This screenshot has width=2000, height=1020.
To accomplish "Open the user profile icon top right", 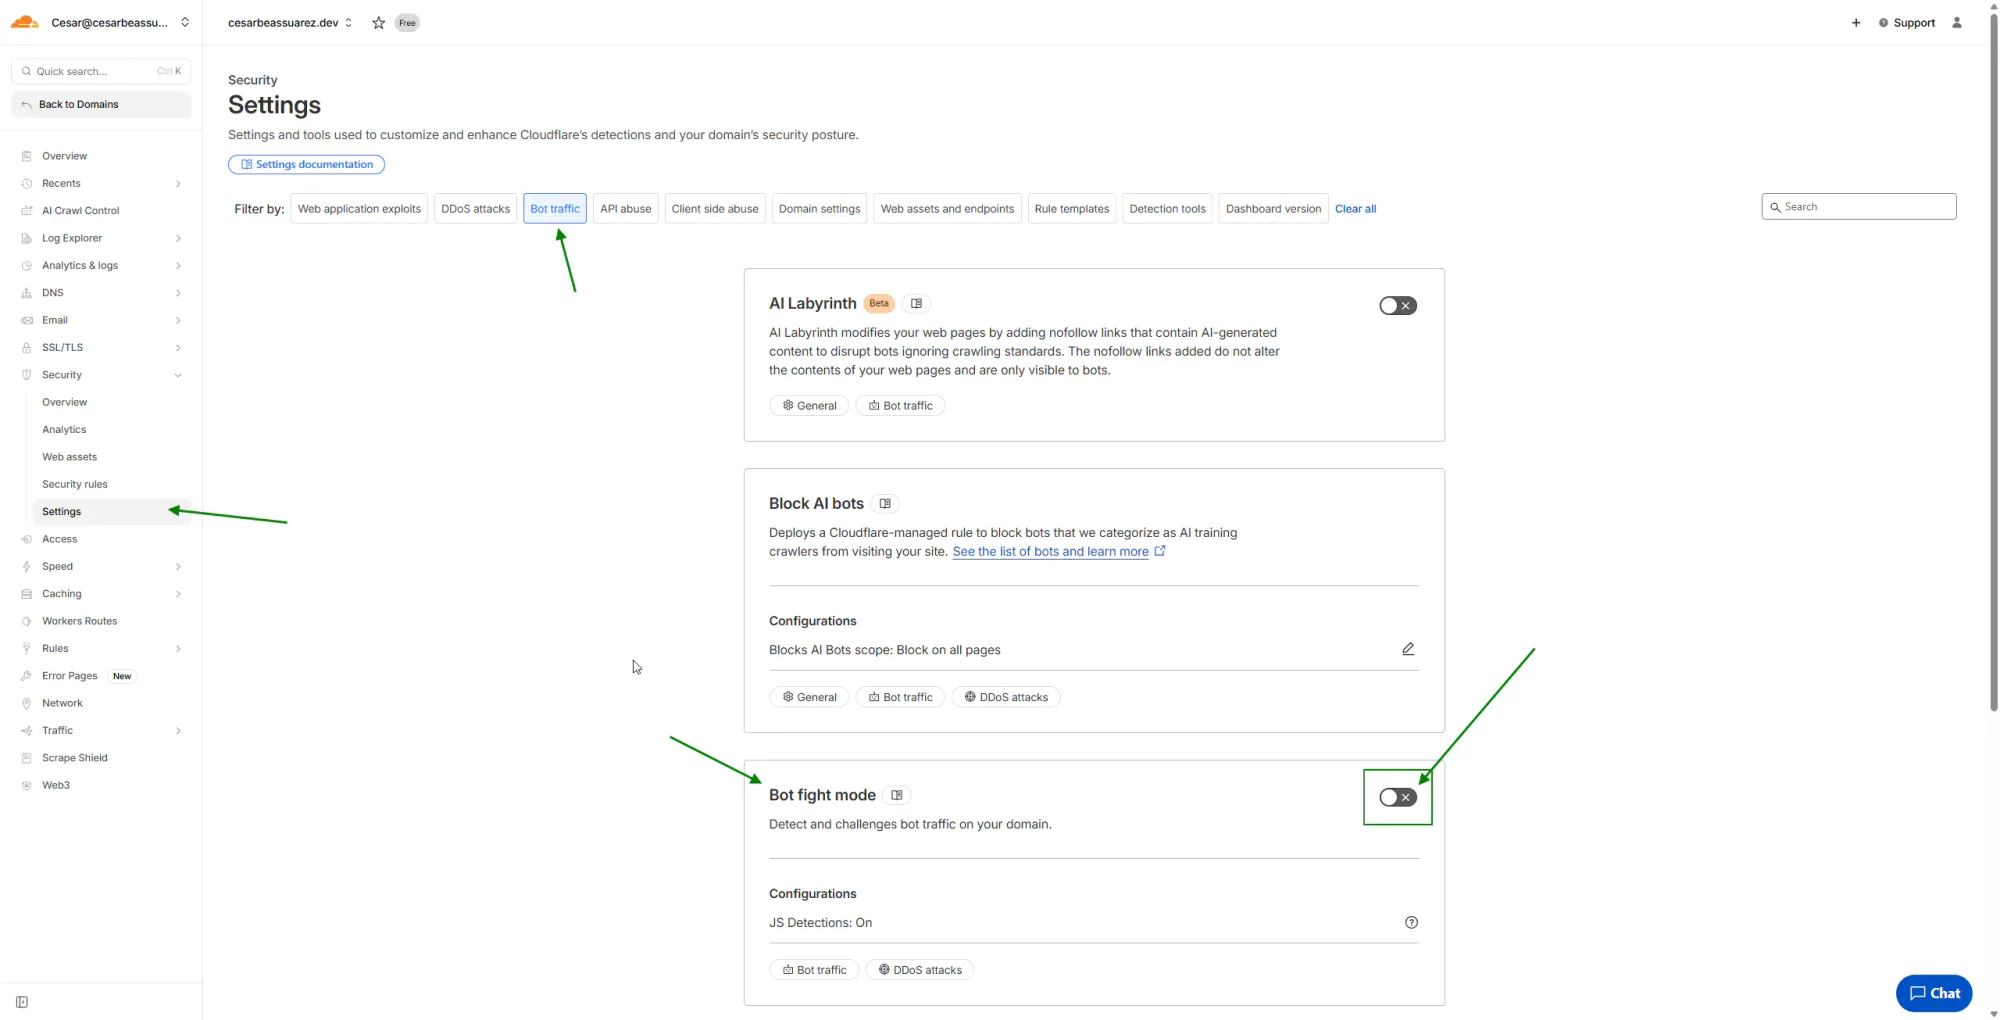I will [x=1958, y=22].
